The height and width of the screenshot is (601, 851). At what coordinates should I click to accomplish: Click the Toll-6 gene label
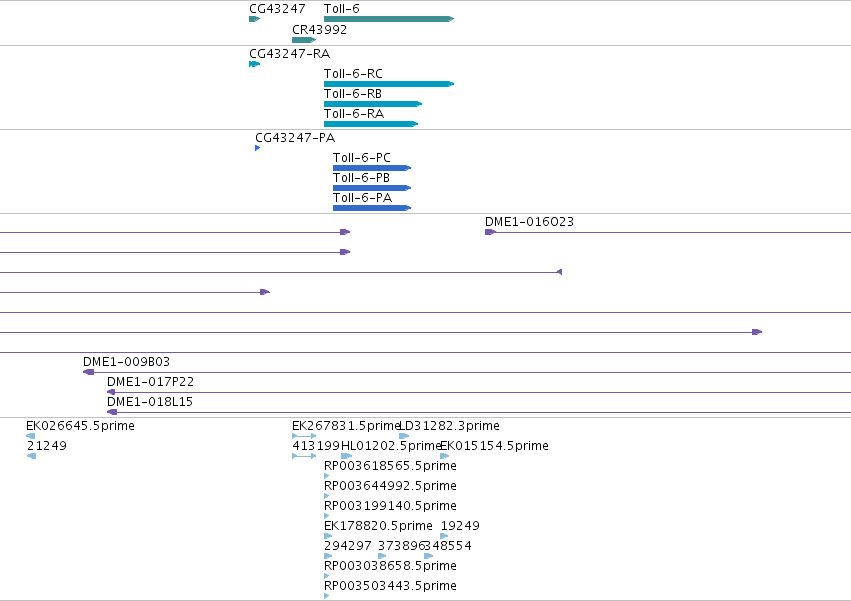(341, 9)
